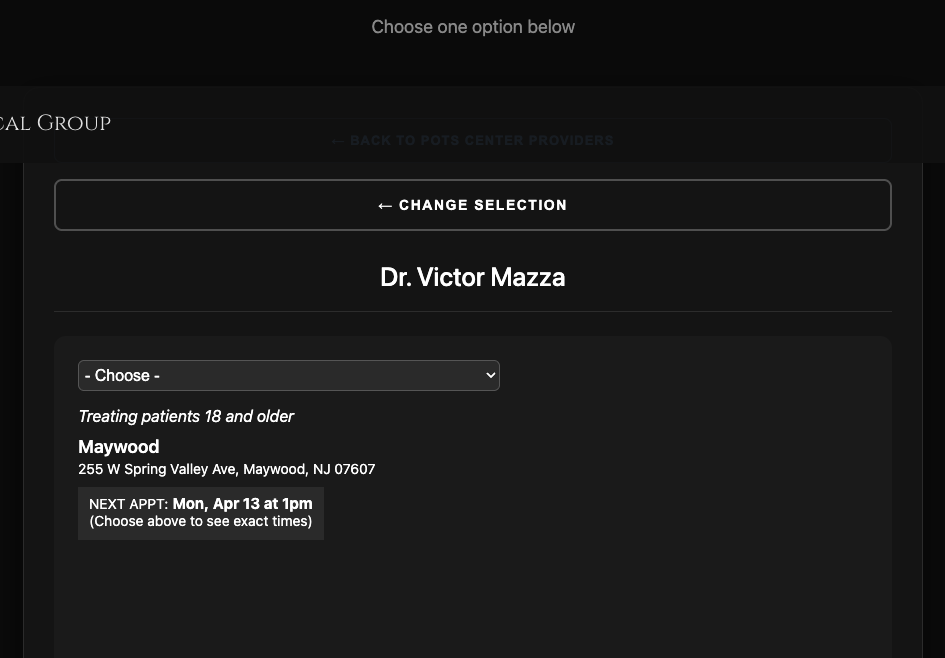Toggle the appointment details box

200,512
